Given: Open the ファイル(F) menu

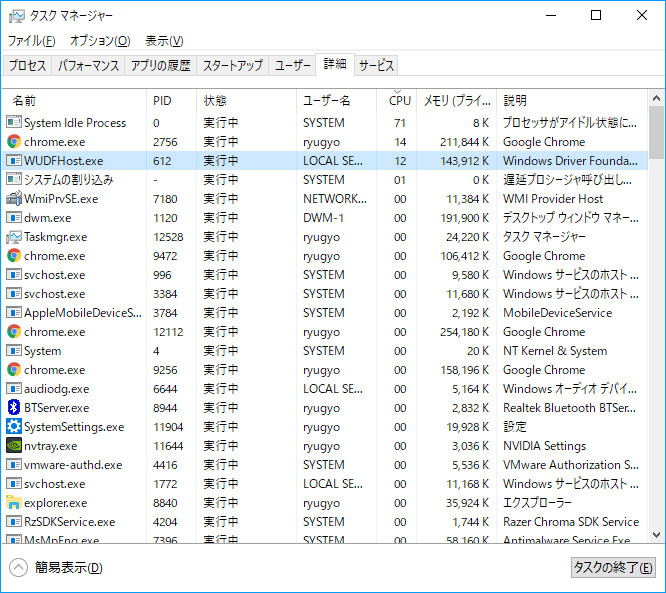Looking at the screenshot, I should click(32, 41).
